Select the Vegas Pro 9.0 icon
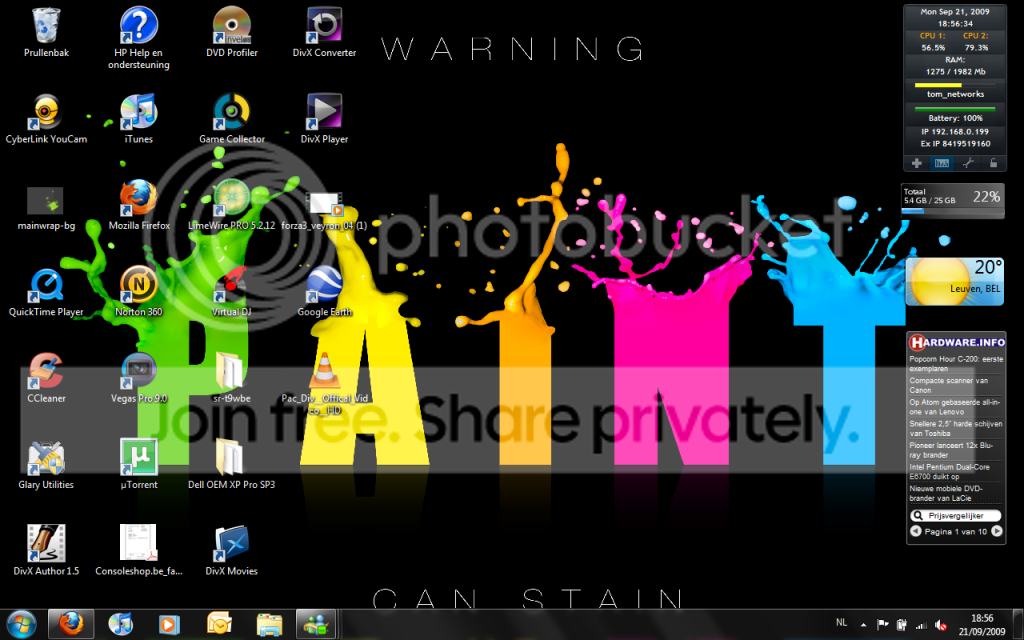 138,378
